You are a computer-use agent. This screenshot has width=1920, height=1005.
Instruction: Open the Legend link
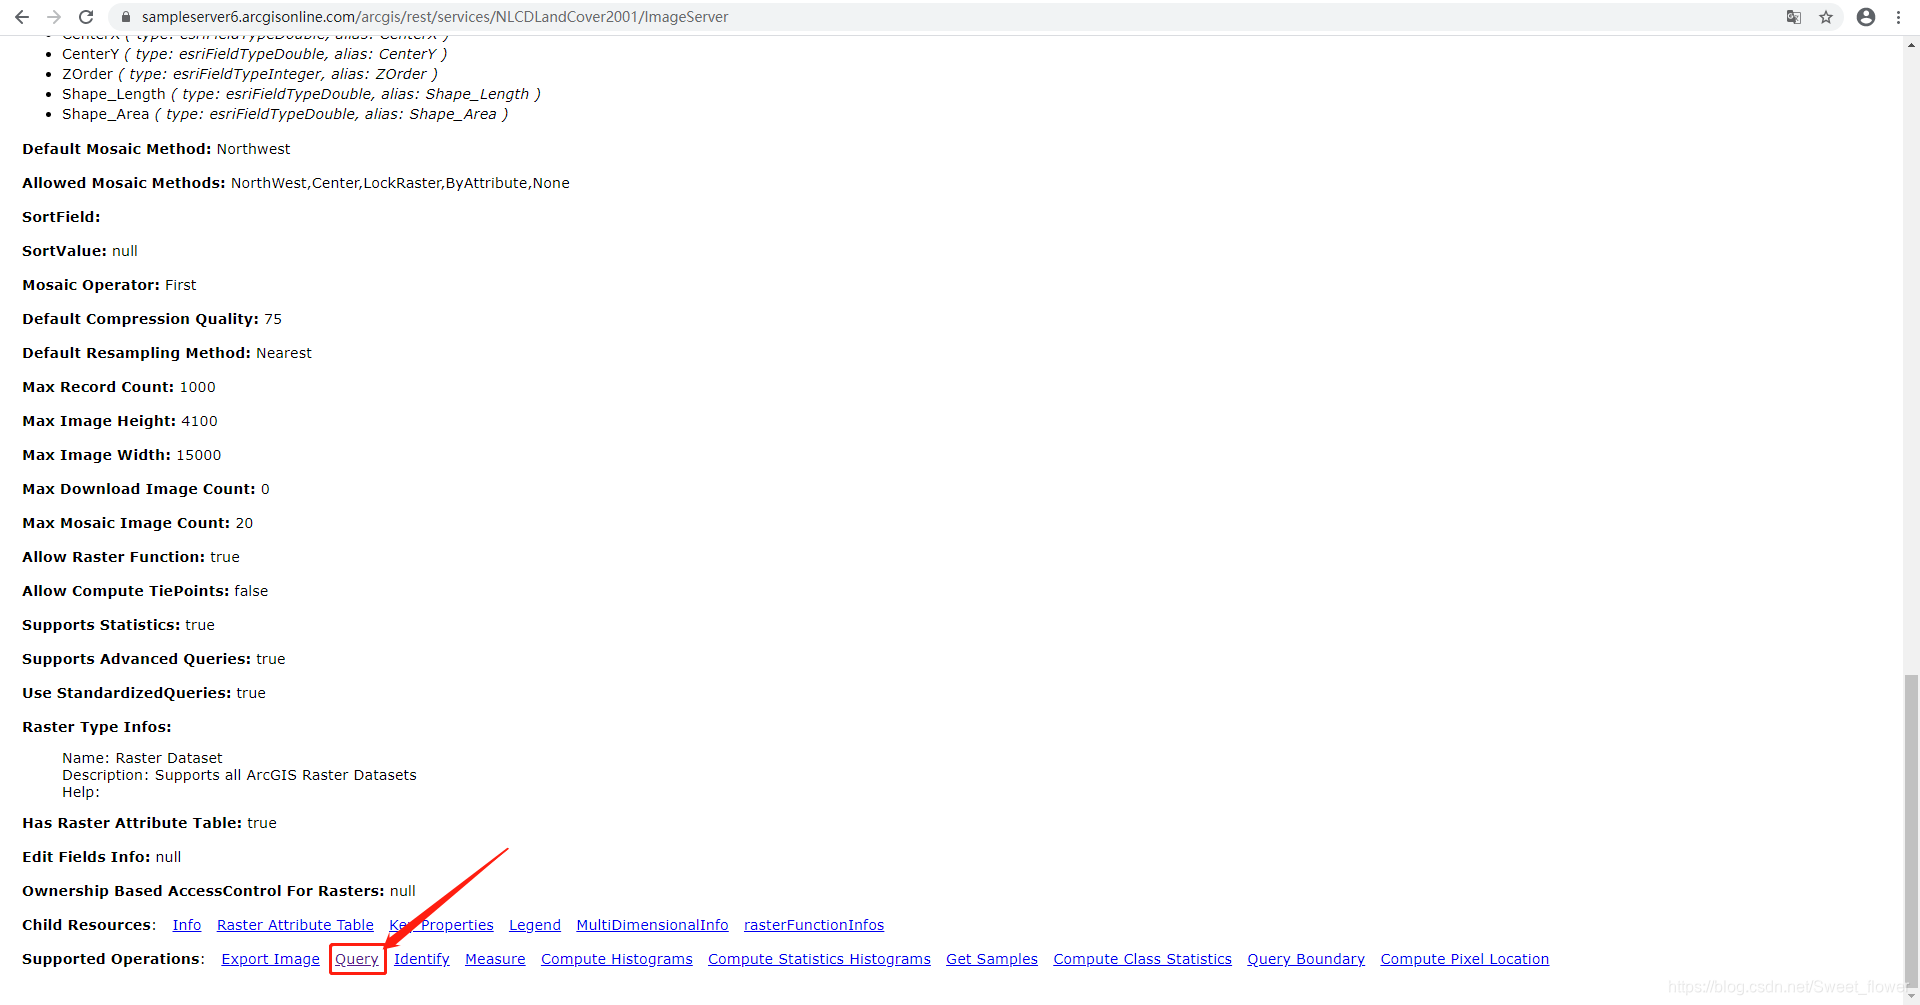(535, 925)
